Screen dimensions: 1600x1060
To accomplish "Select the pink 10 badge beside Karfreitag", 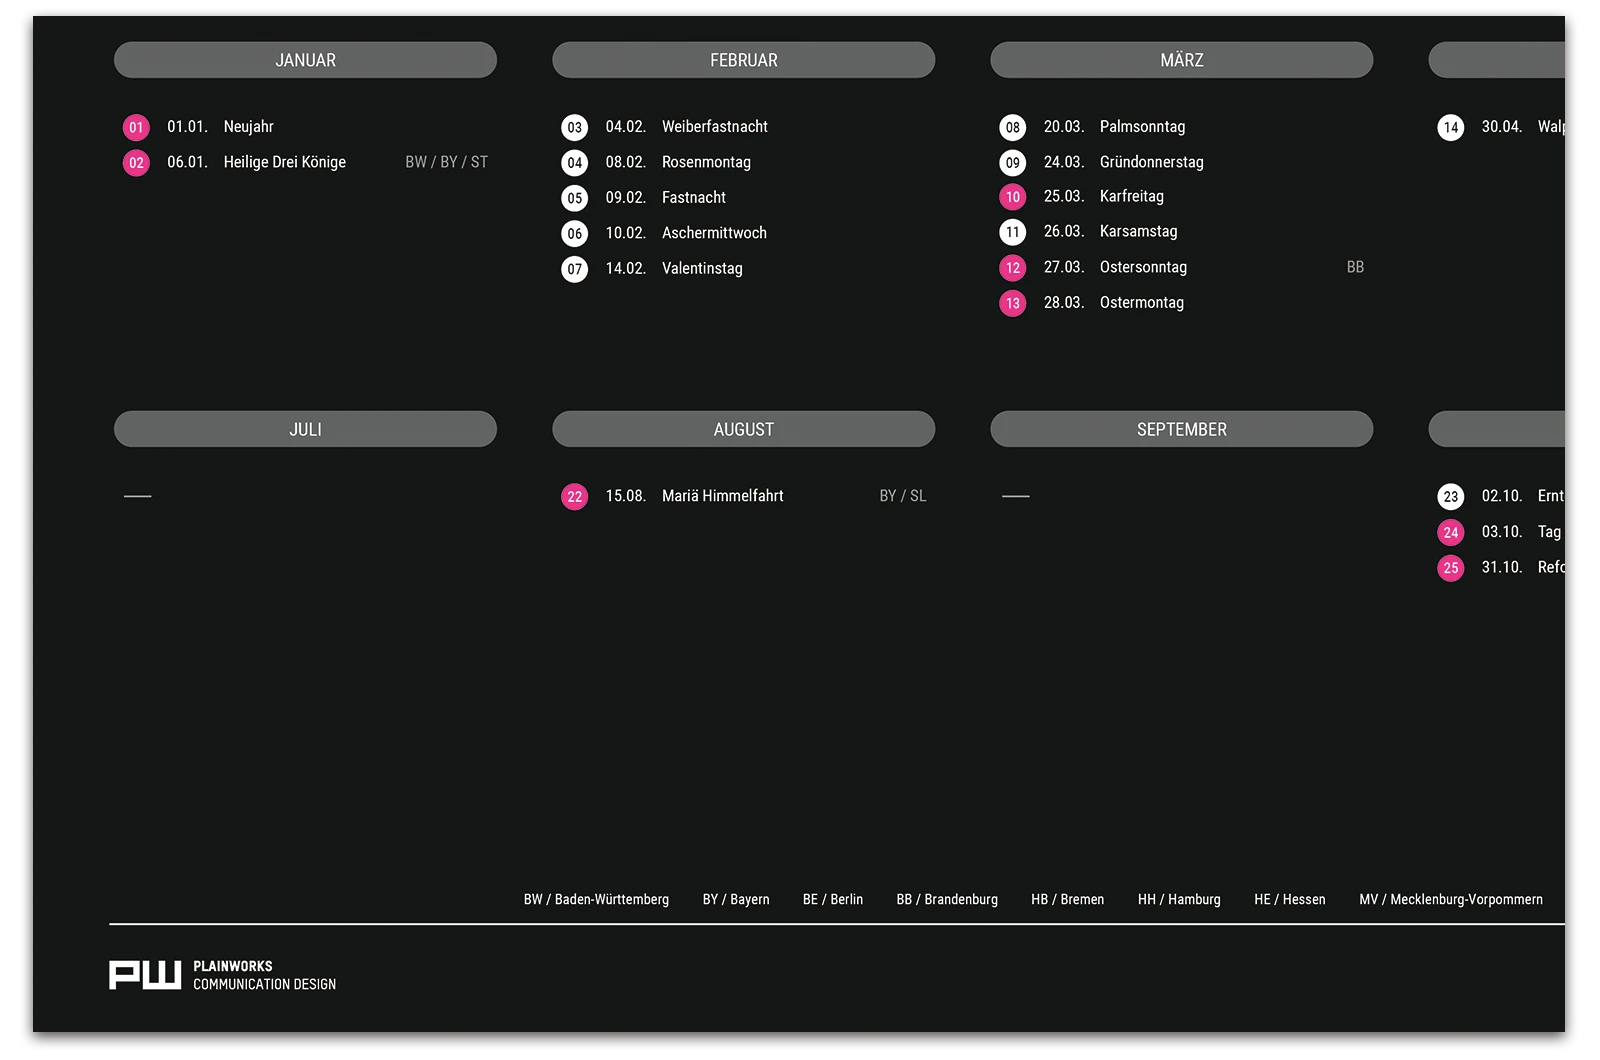I will (x=1012, y=198).
